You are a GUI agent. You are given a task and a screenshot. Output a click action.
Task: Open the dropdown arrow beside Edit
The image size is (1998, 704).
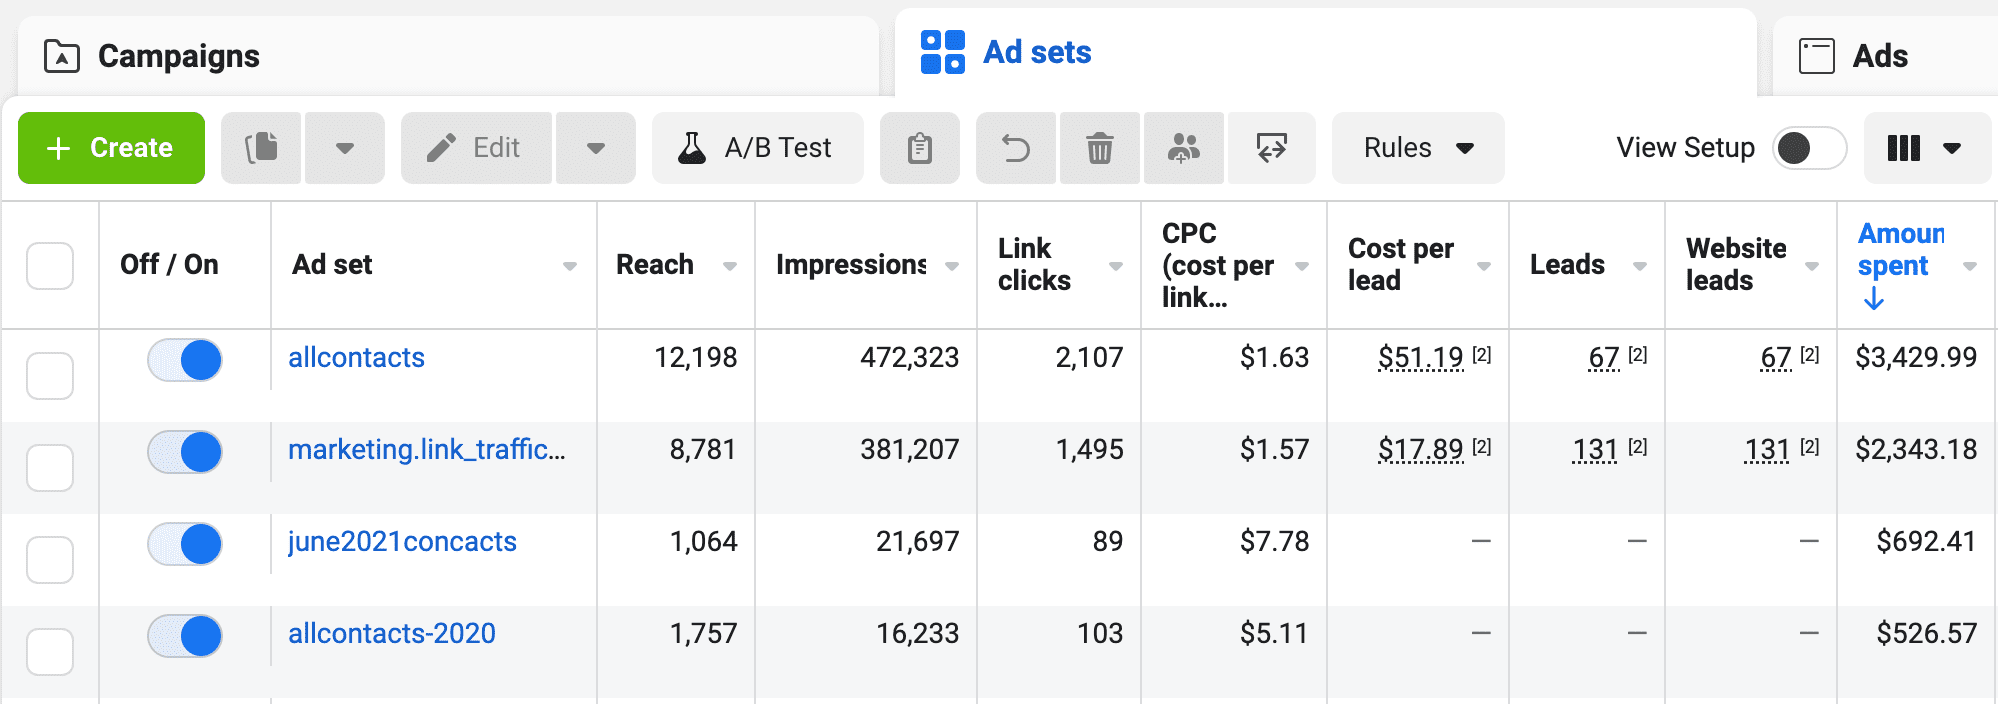pos(596,148)
